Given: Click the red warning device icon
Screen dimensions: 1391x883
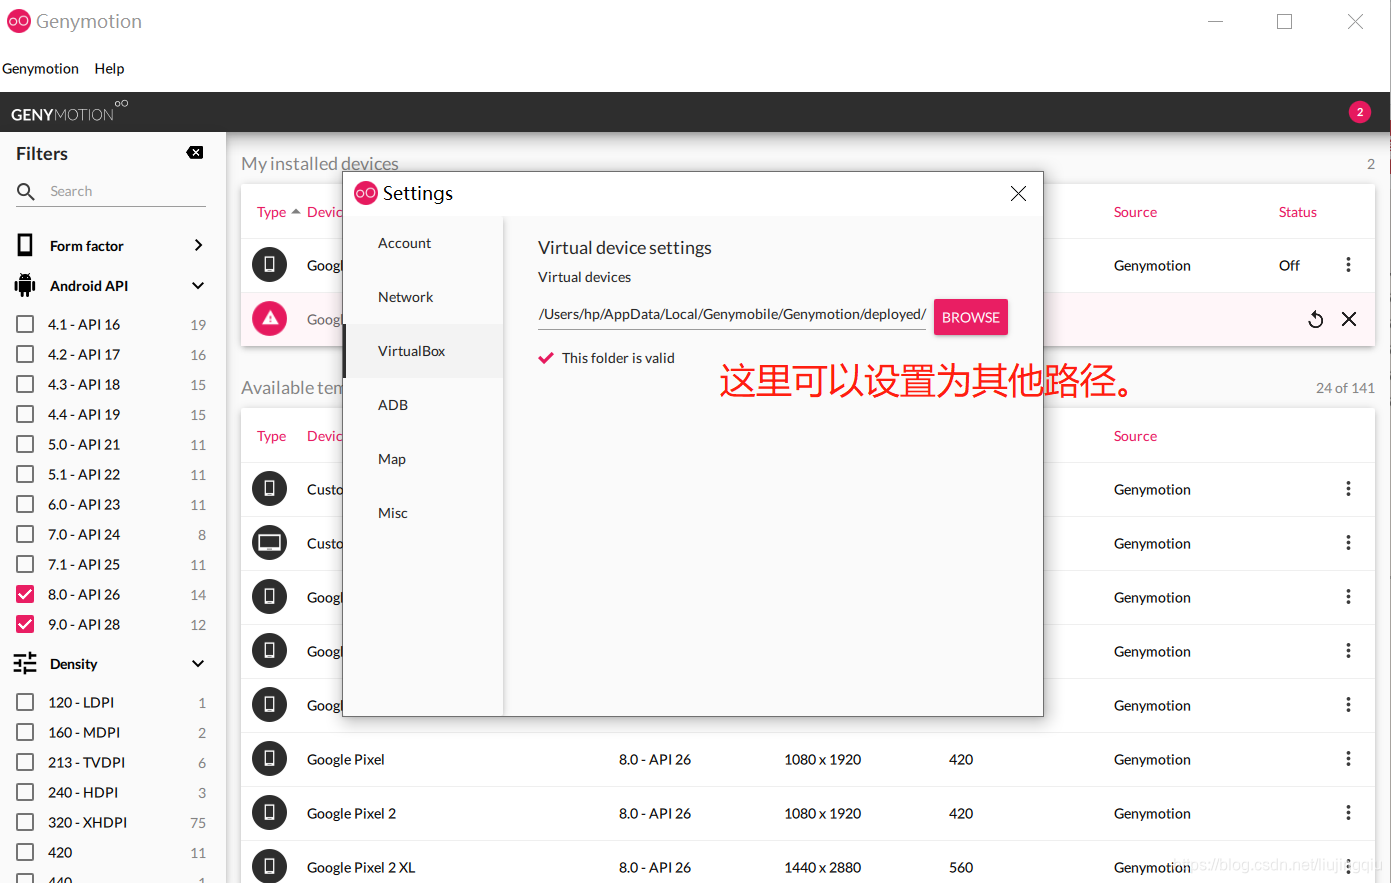Looking at the screenshot, I should tap(269, 319).
